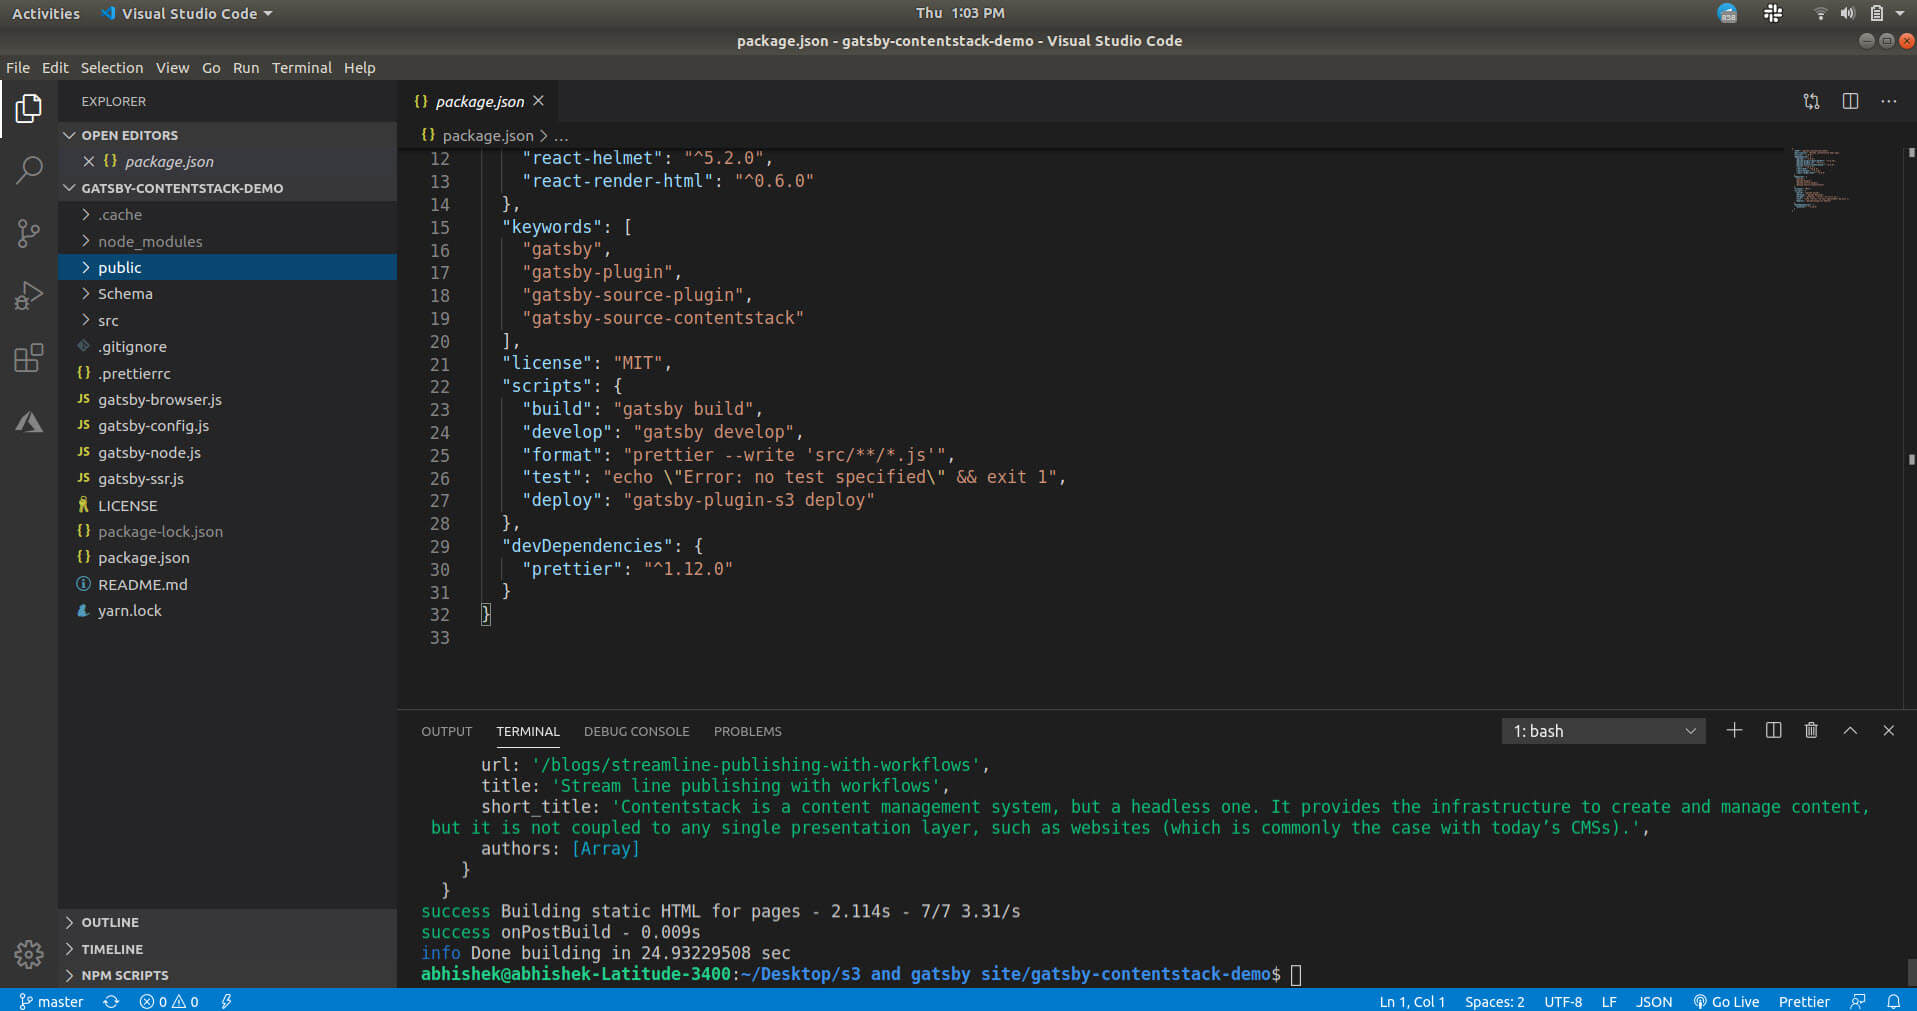Open the Extensions view

tap(29, 358)
